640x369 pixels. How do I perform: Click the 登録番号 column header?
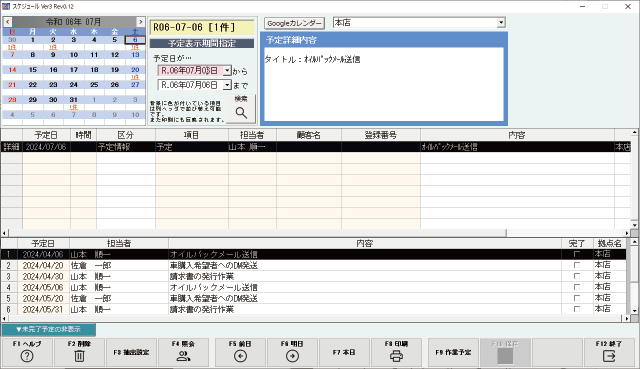pos(381,135)
